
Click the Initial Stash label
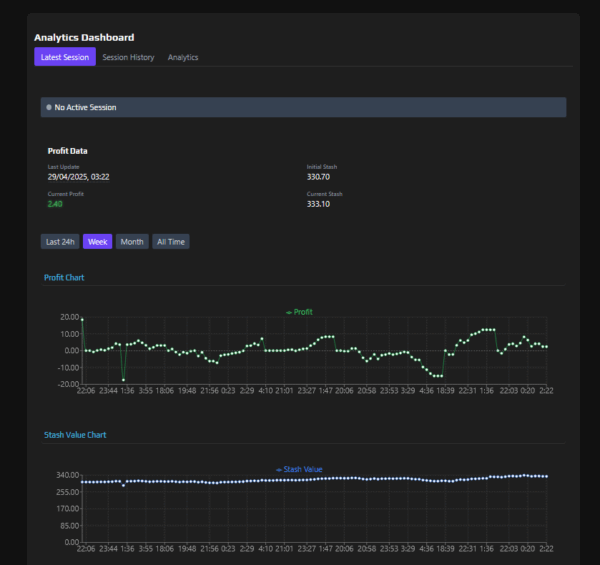(322, 167)
